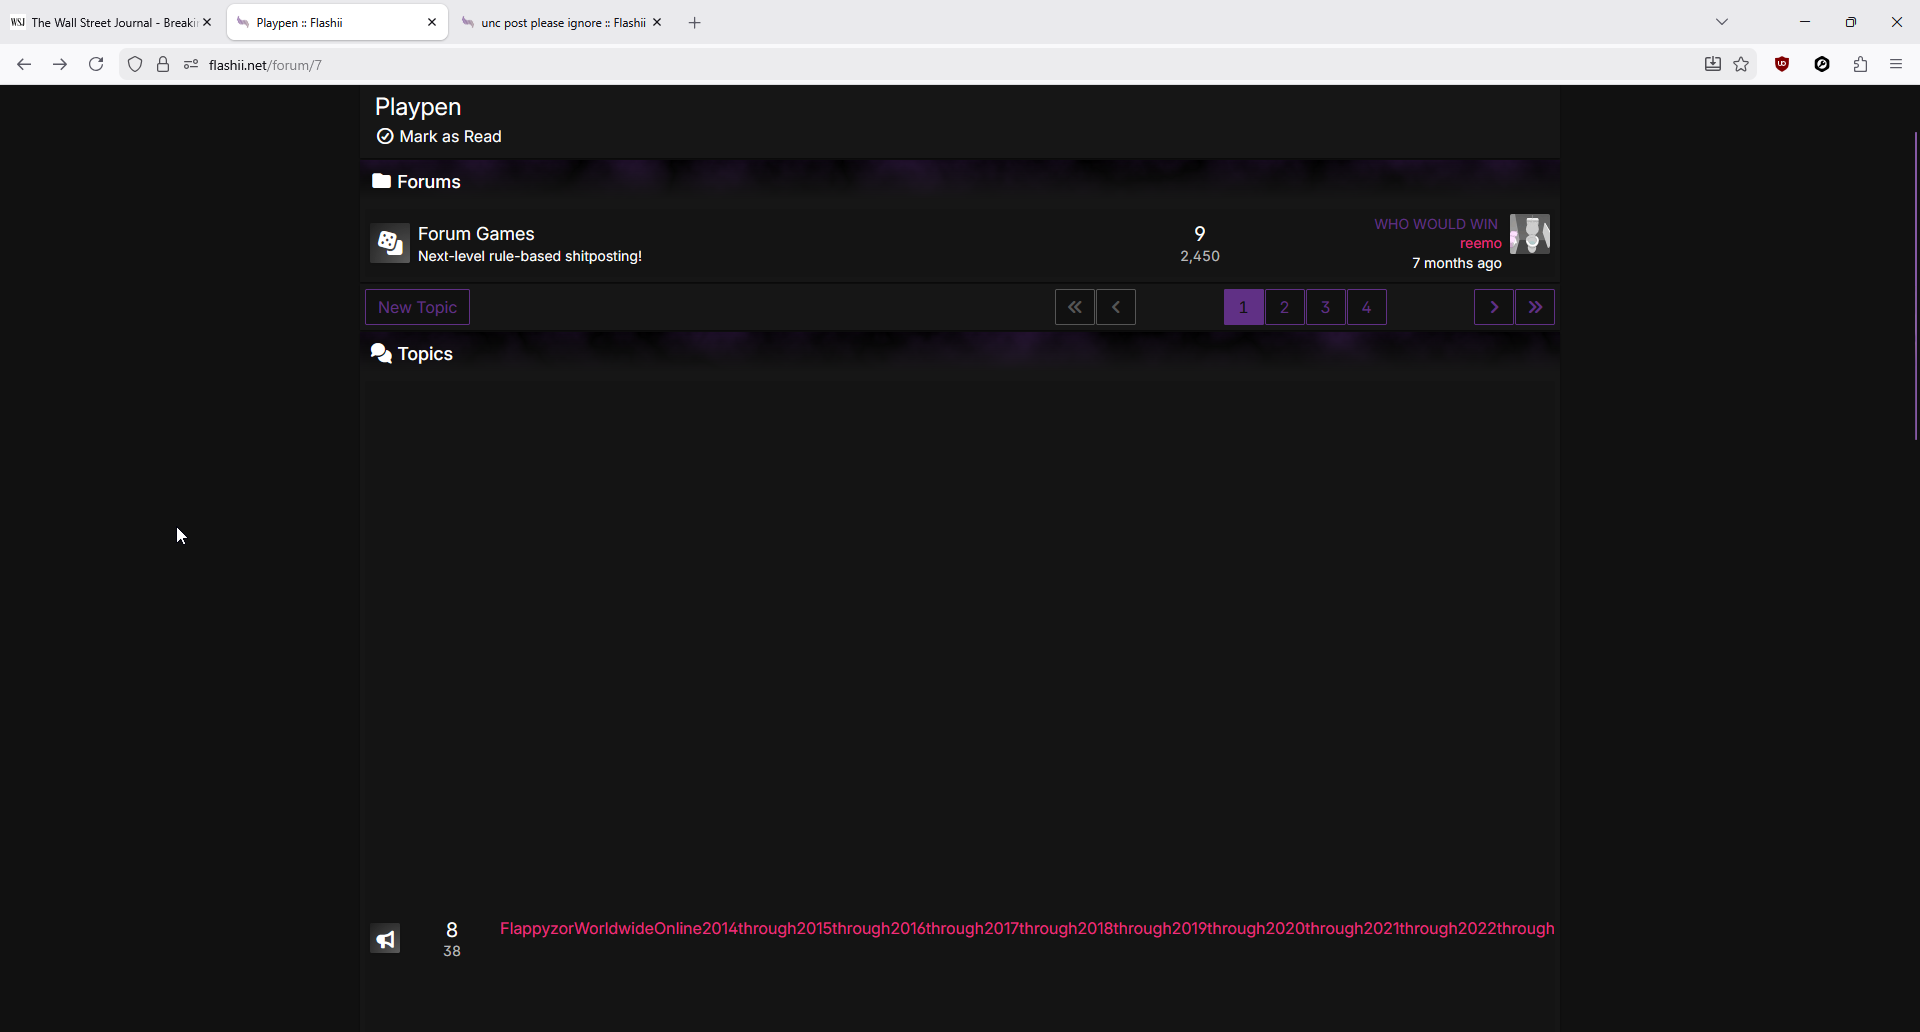Image resolution: width=1920 pixels, height=1032 pixels.
Task: Click the site permissions icon in address bar
Action: [x=191, y=65]
